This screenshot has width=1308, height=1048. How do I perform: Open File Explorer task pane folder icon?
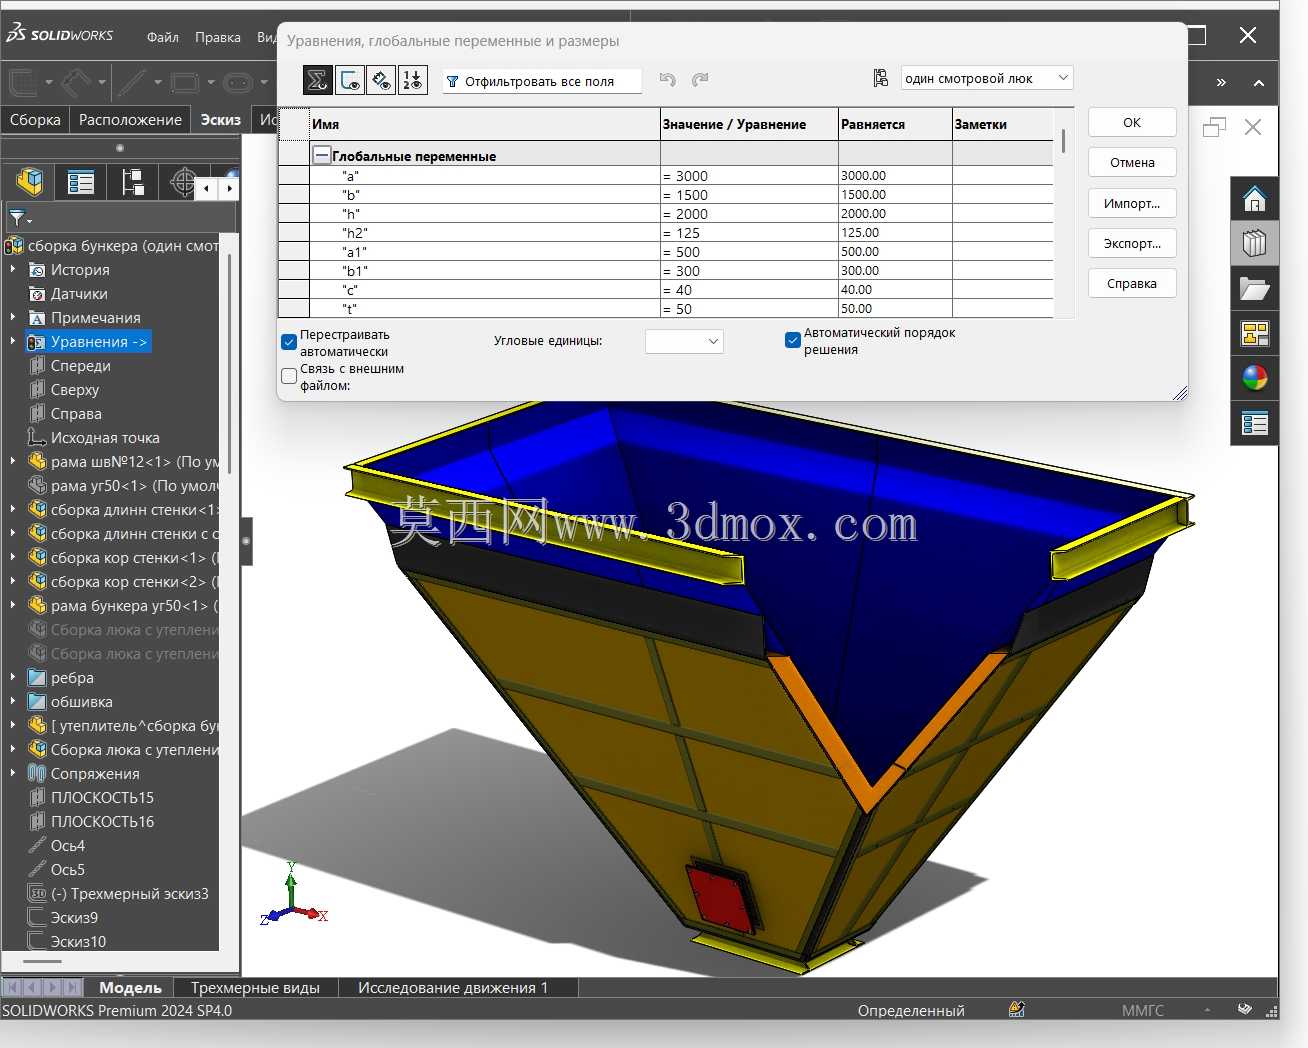[1254, 289]
